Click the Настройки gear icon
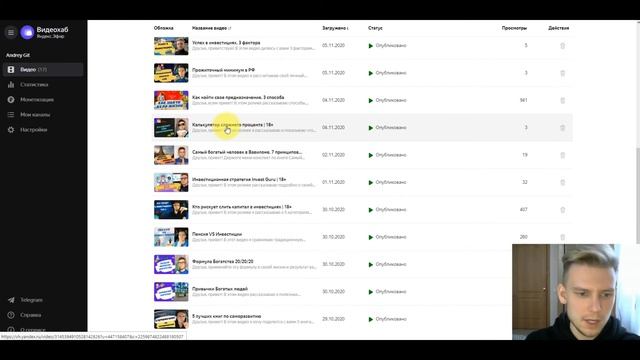Image resolution: width=640 pixels, height=360 pixels. tap(11, 130)
